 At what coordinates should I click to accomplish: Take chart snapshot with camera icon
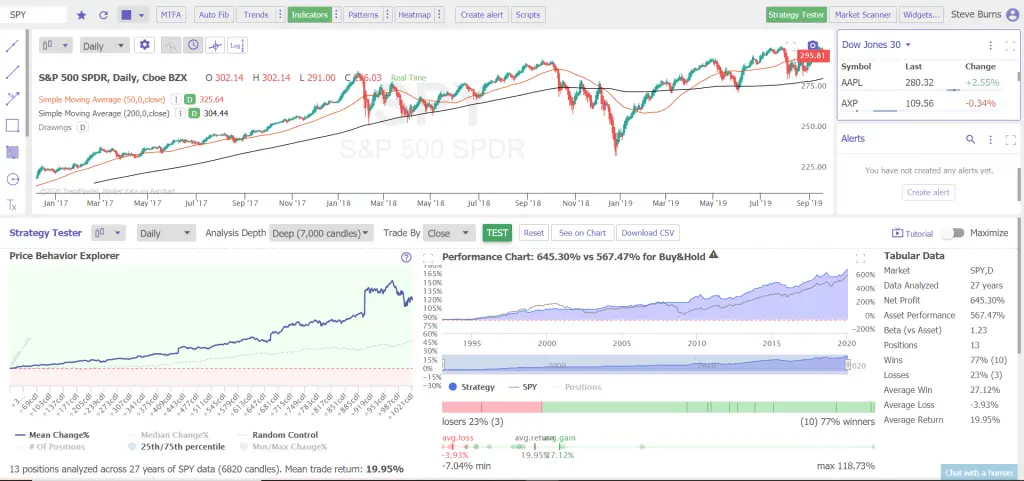[812, 45]
